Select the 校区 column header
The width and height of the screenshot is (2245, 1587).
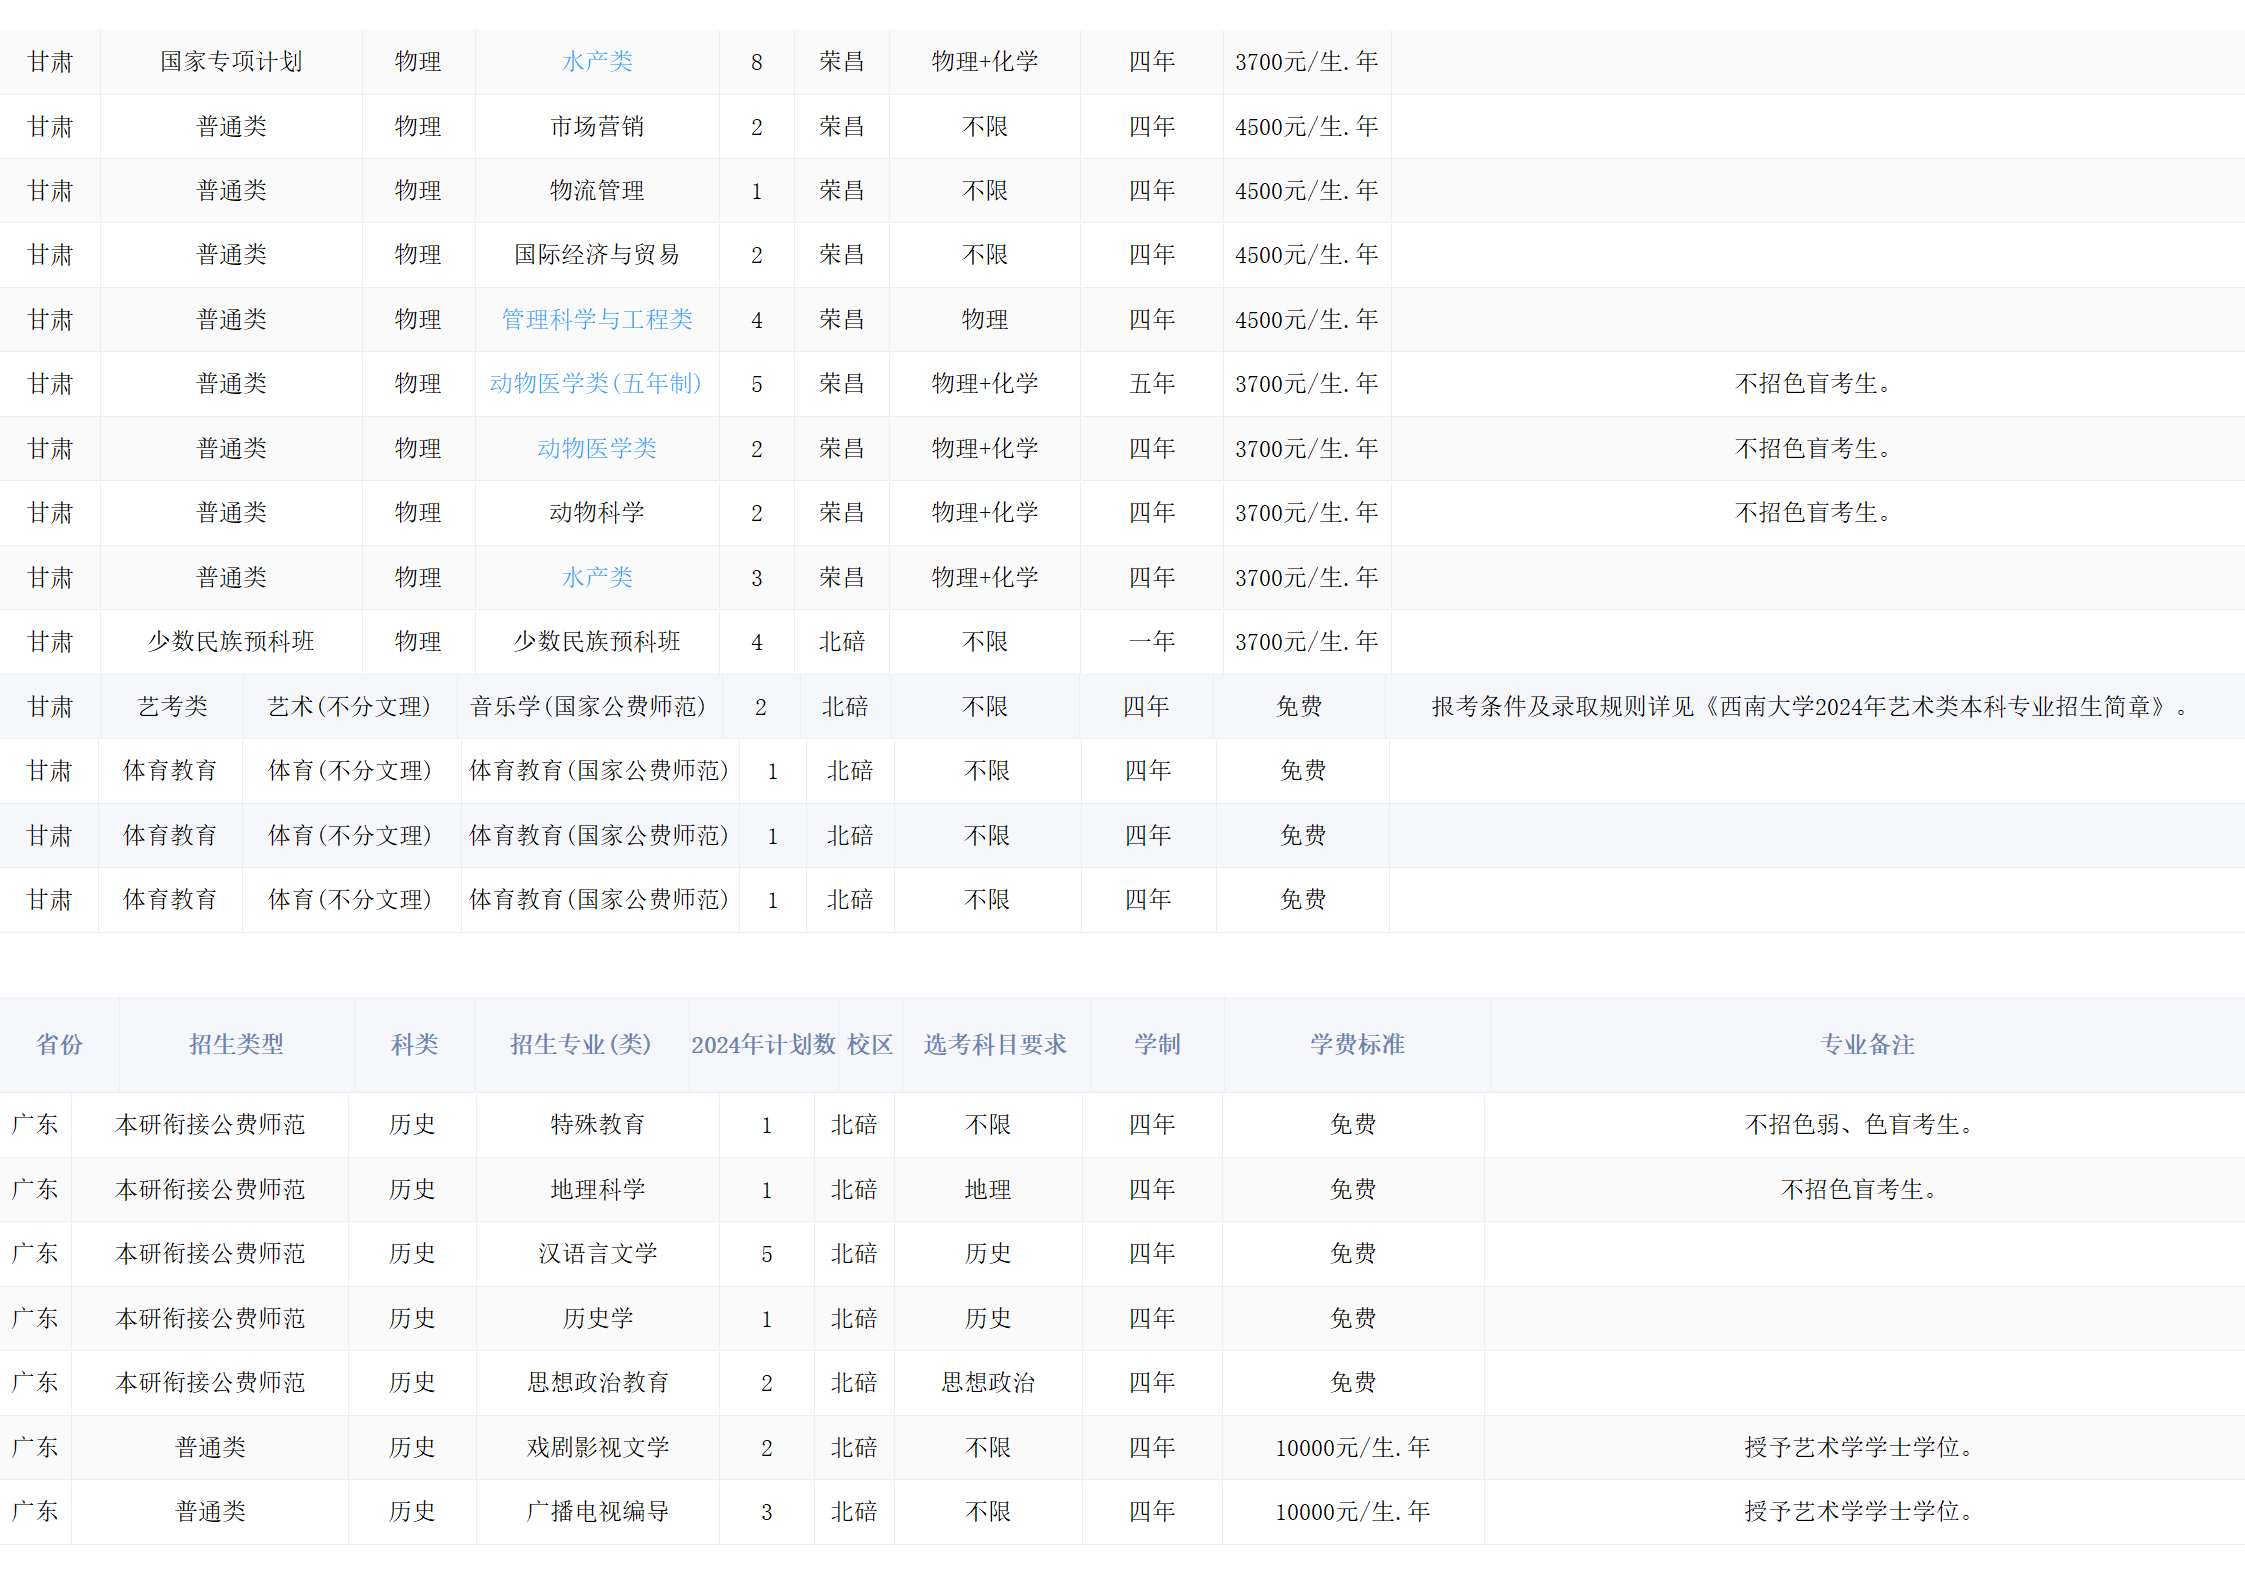[x=870, y=1045]
